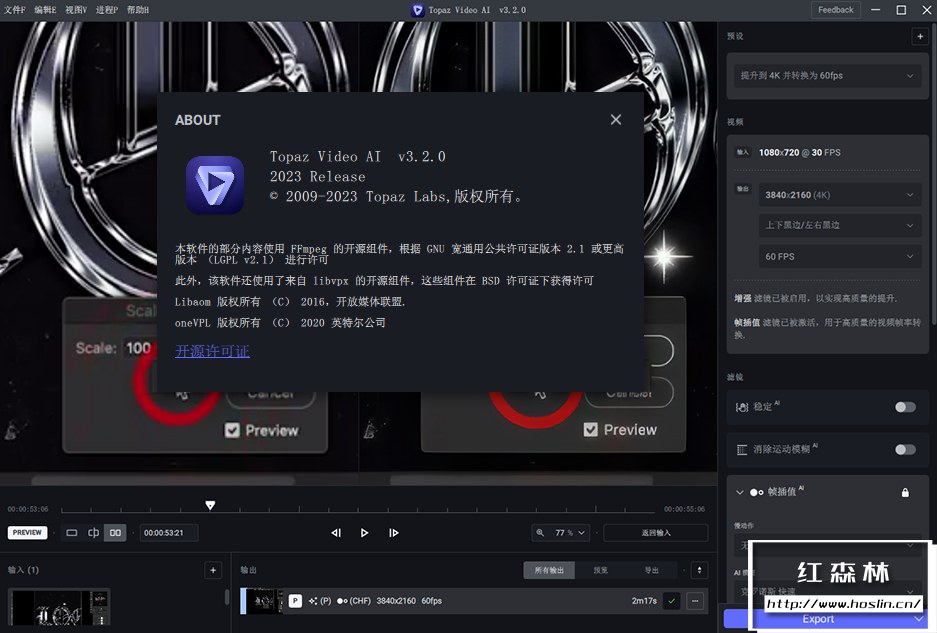Add an input video with plus button

(213, 570)
